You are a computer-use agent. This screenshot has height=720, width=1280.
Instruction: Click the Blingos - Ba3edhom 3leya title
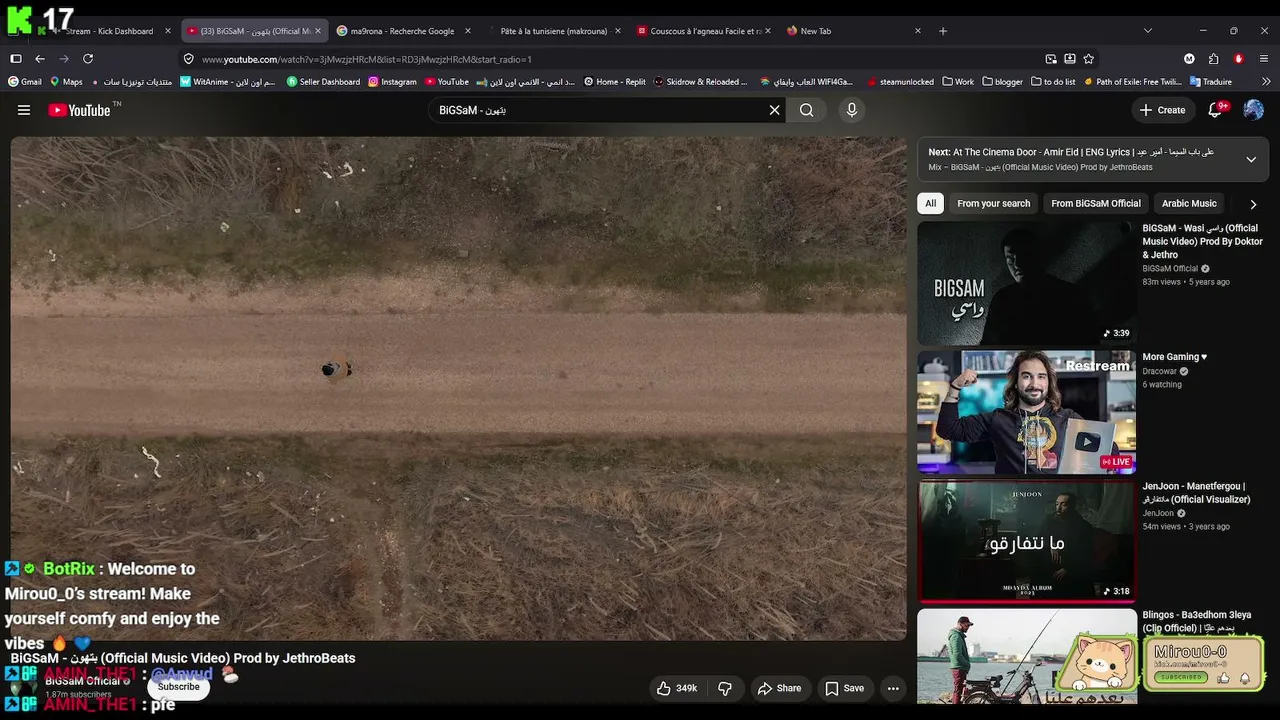tap(1197, 621)
